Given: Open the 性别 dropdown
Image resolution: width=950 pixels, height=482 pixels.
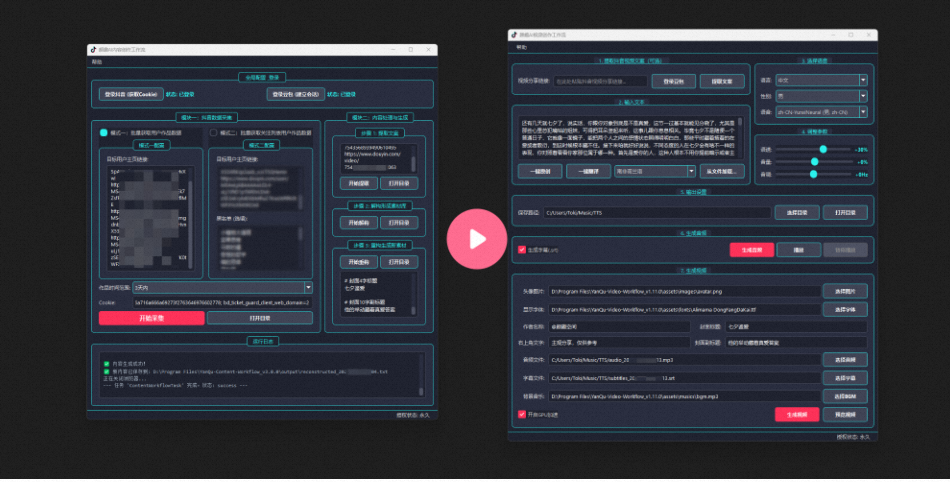Looking at the screenshot, I should coord(822,96).
